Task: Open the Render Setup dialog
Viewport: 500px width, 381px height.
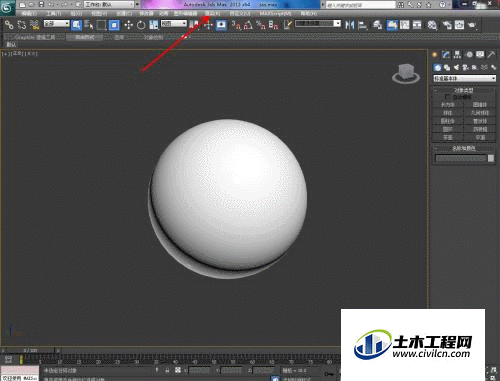Action: (x=447, y=25)
